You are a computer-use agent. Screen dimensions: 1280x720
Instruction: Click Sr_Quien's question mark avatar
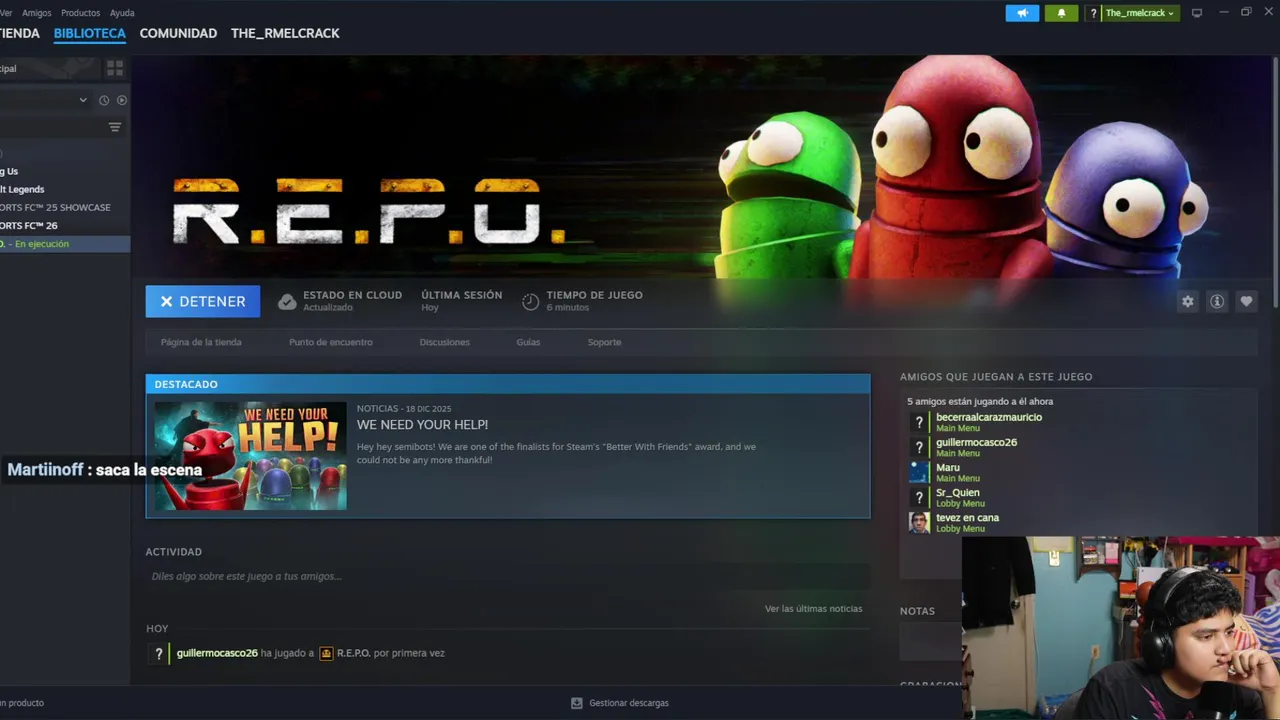(x=919, y=497)
